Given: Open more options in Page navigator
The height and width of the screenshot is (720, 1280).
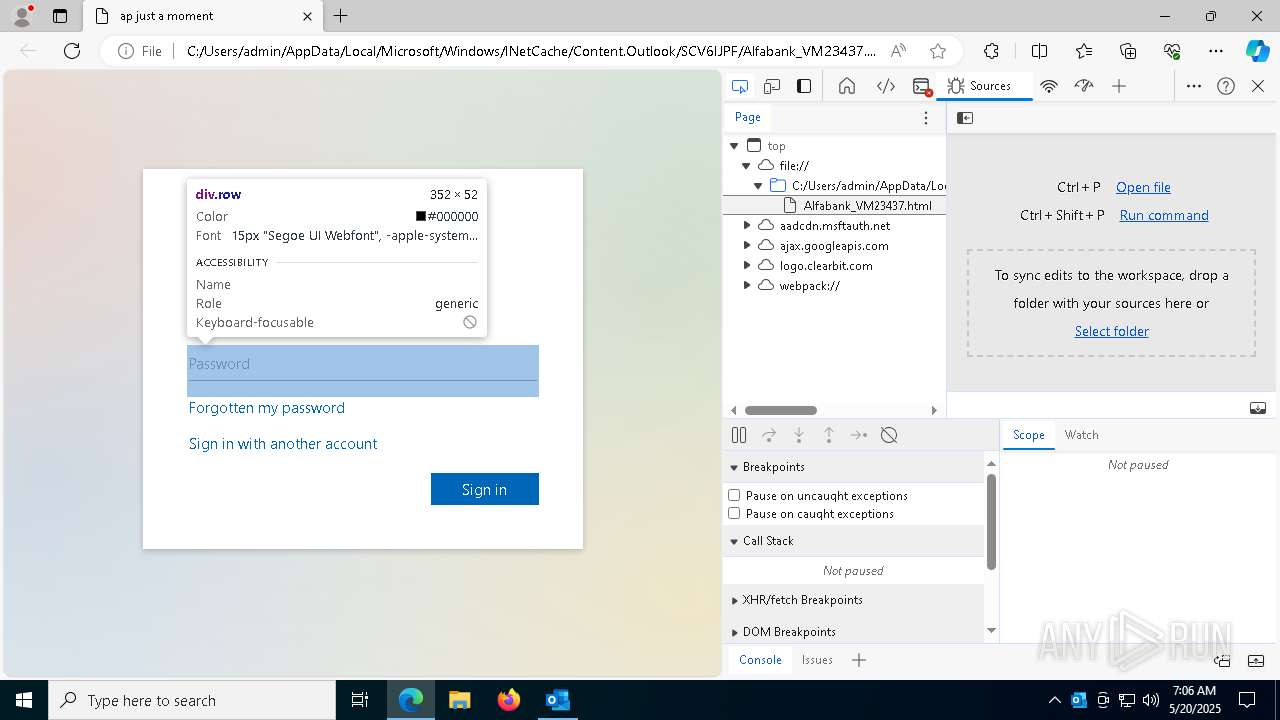Looking at the screenshot, I should pos(926,118).
